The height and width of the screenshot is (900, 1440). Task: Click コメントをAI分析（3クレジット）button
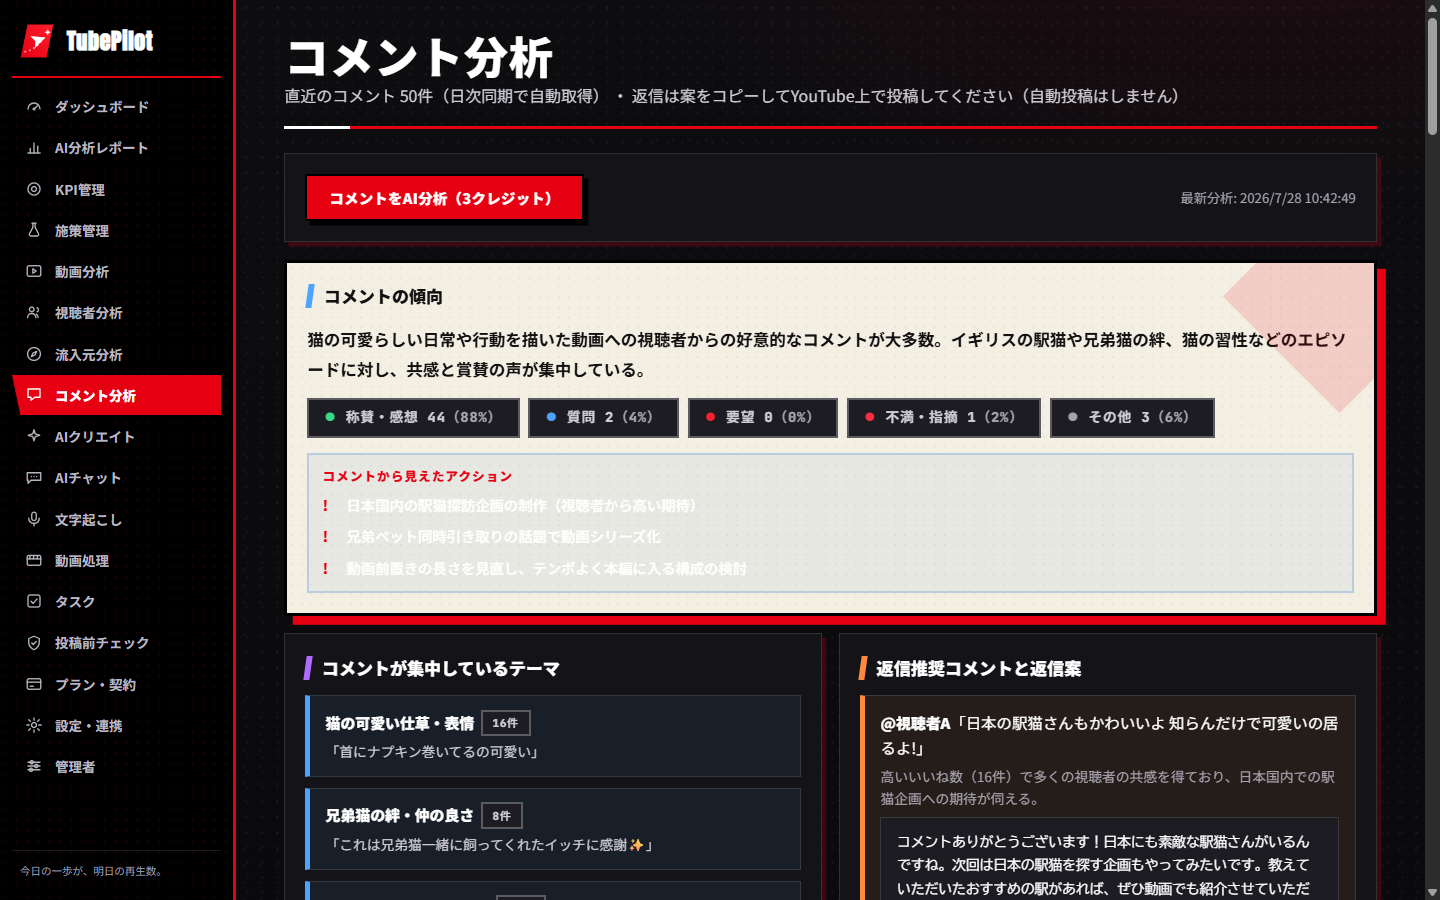coord(444,198)
